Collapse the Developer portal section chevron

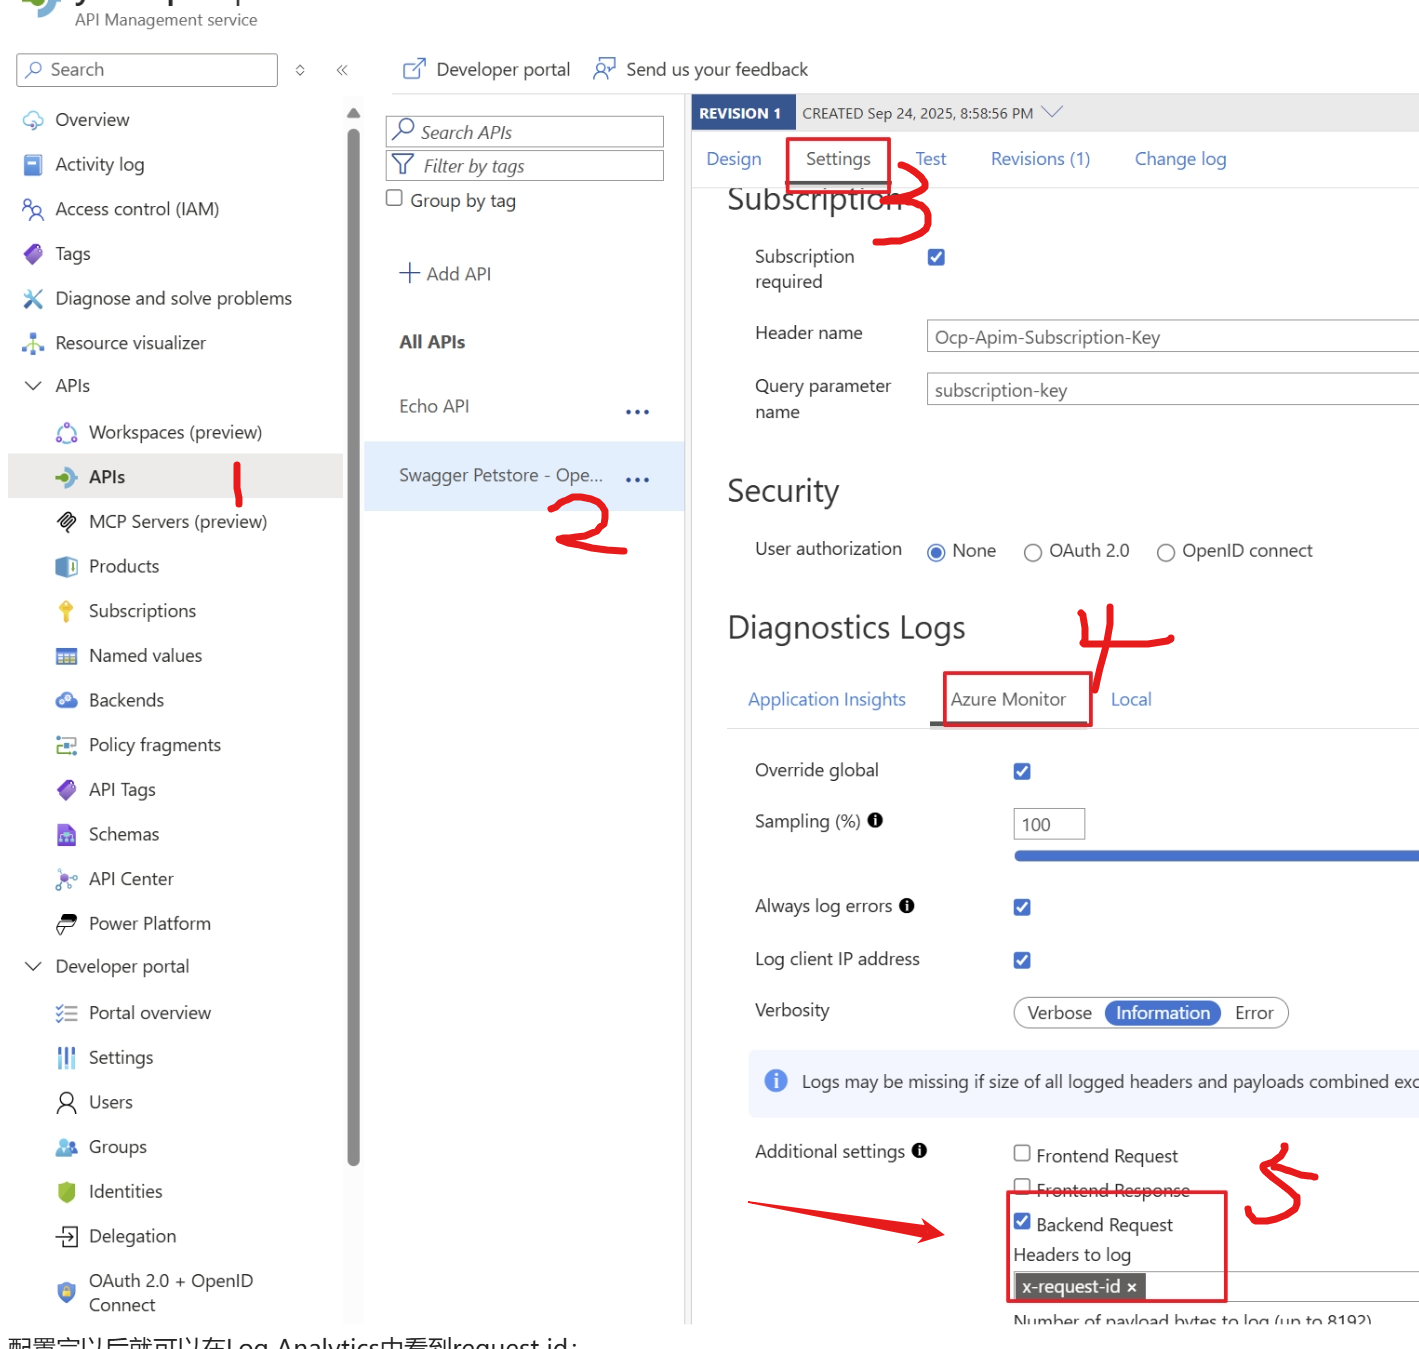pyautogui.click(x=33, y=967)
